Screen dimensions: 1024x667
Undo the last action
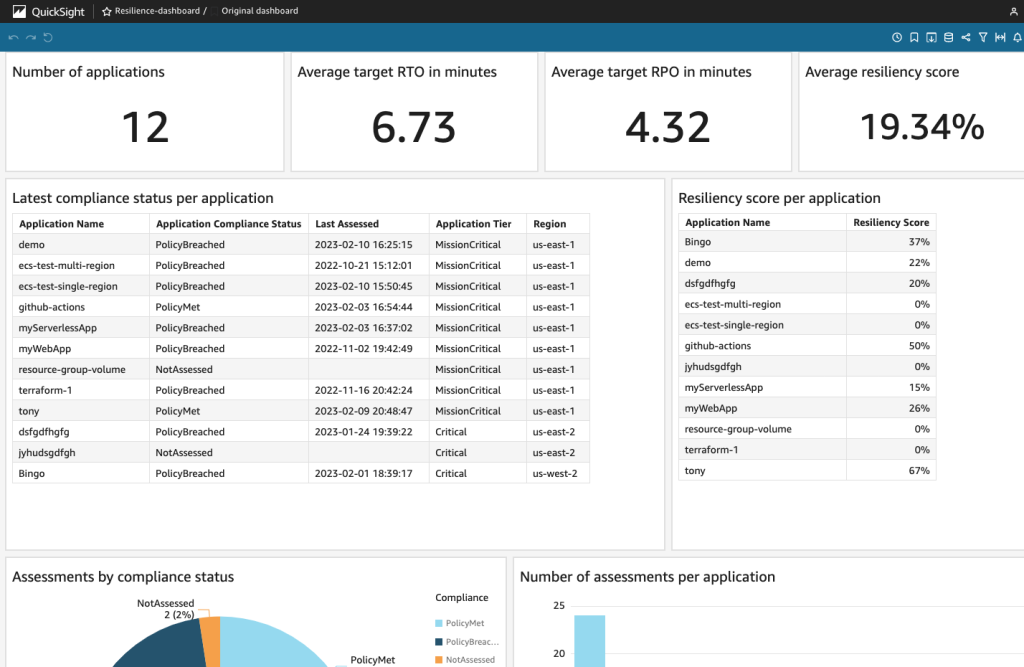pyautogui.click(x=13, y=37)
